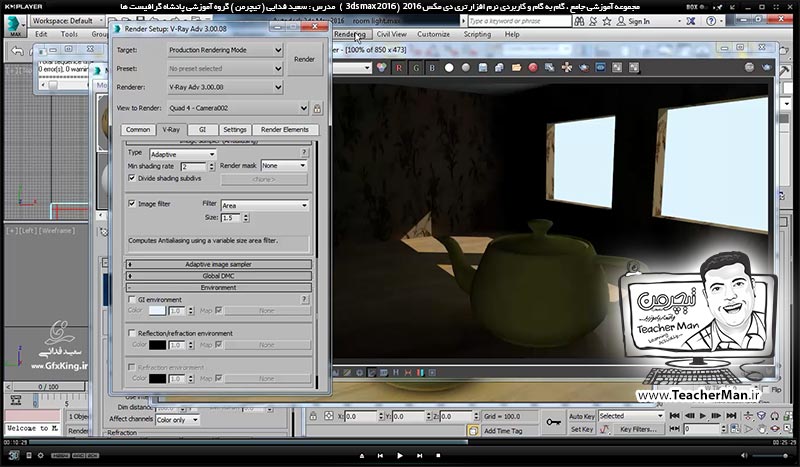Clear frame buffer with red circle icon
This screenshot has height=467, width=800.
[533, 68]
